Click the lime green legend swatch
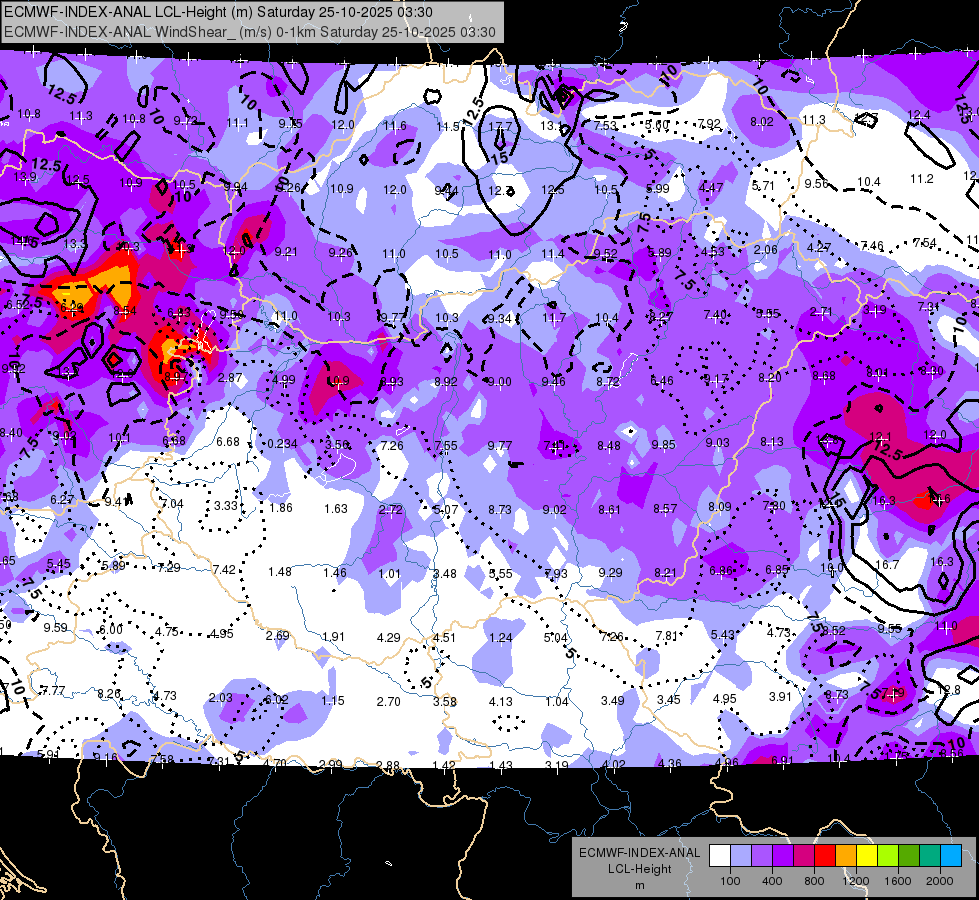979x900 pixels. pos(888,856)
